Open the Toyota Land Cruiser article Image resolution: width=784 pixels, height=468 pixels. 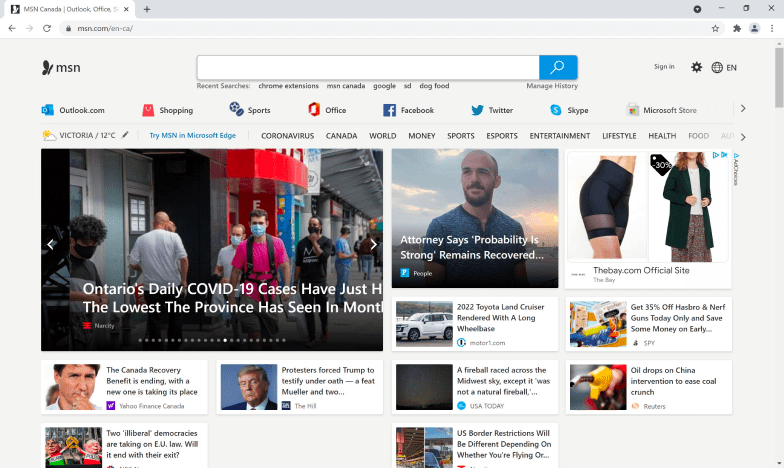[475, 324]
